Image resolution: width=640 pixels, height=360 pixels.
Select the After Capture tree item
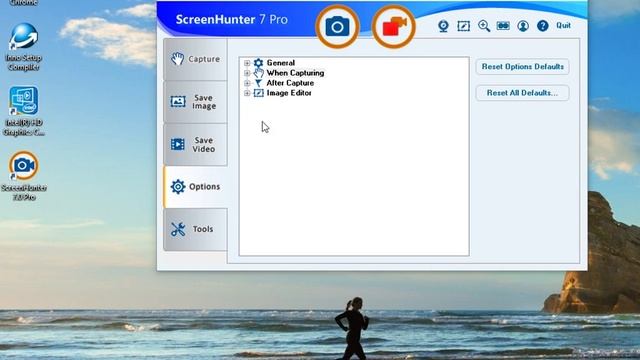point(290,83)
